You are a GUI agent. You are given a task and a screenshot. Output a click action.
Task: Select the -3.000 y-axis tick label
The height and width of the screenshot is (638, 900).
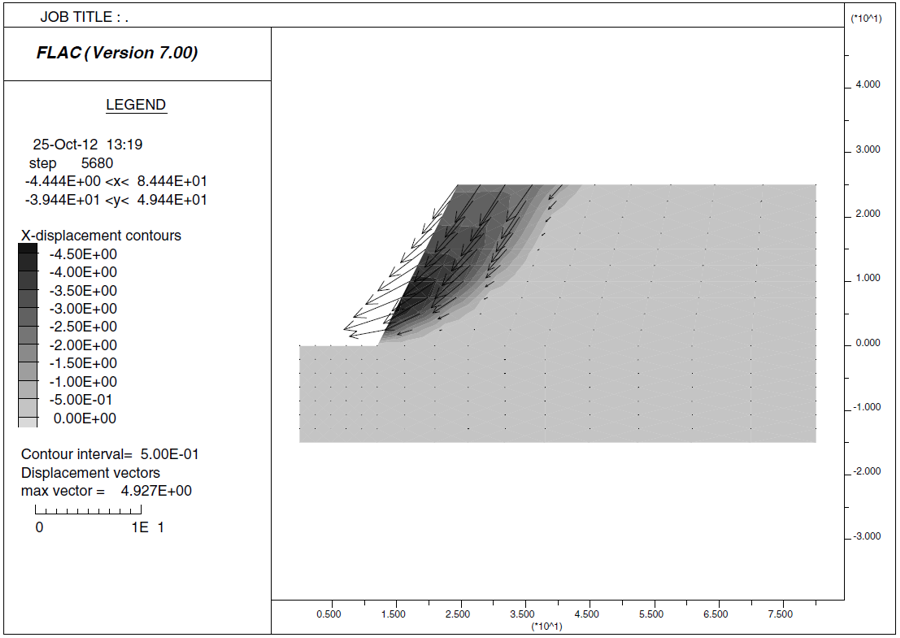(x=864, y=537)
